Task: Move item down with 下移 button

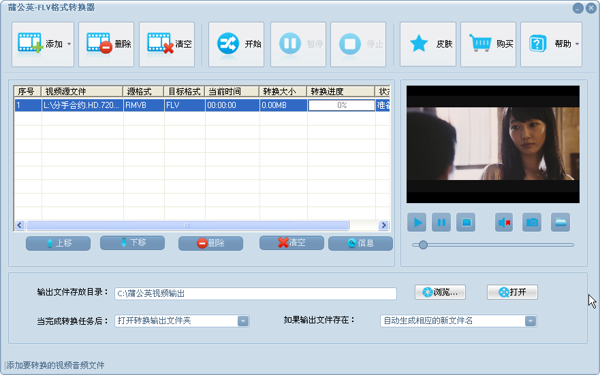Action: pyautogui.click(x=132, y=243)
